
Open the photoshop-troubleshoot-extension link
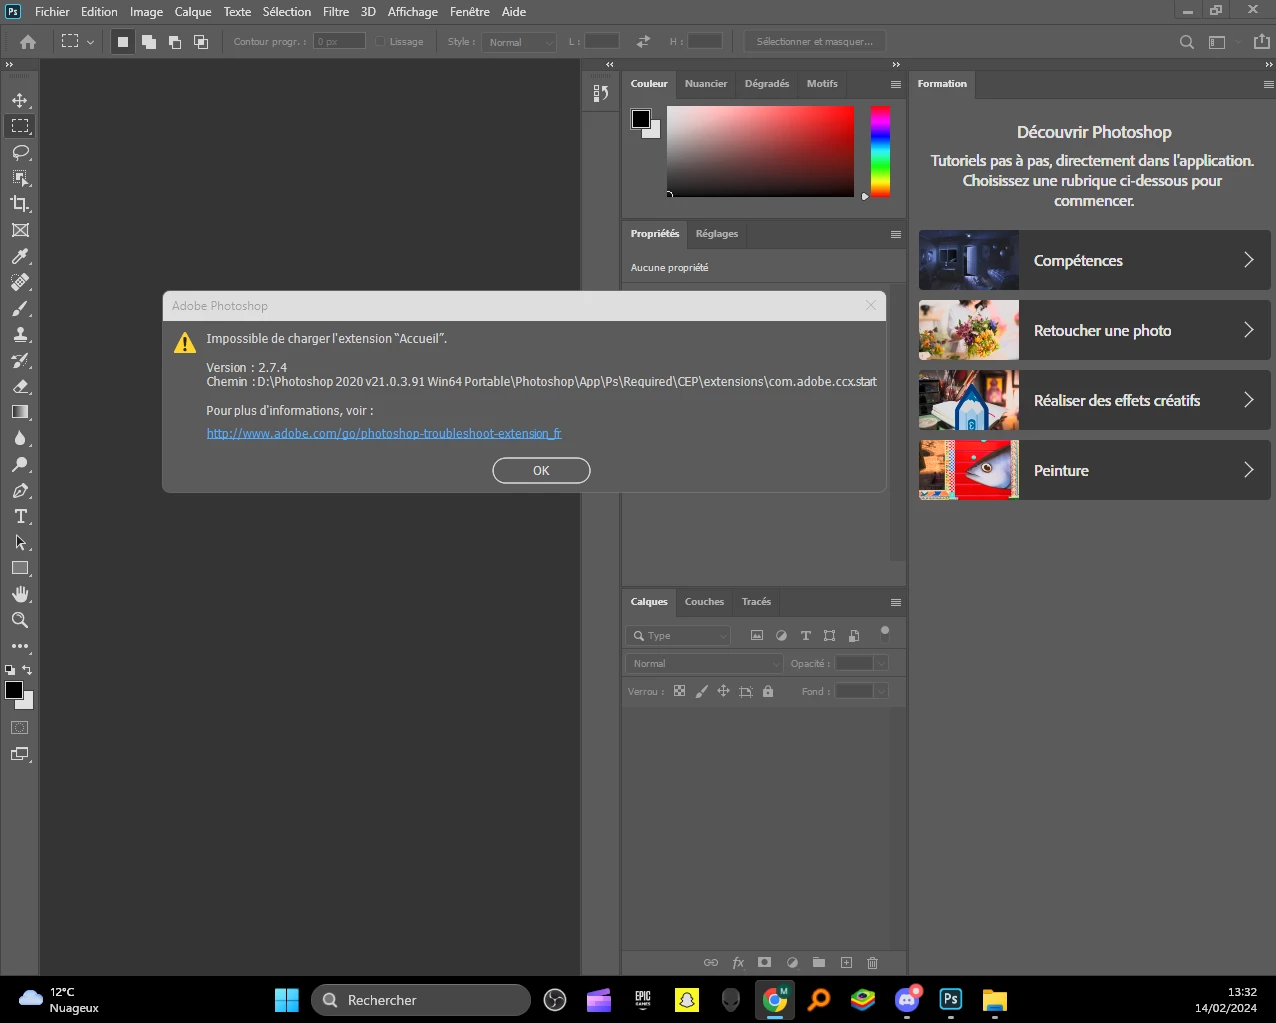384,433
